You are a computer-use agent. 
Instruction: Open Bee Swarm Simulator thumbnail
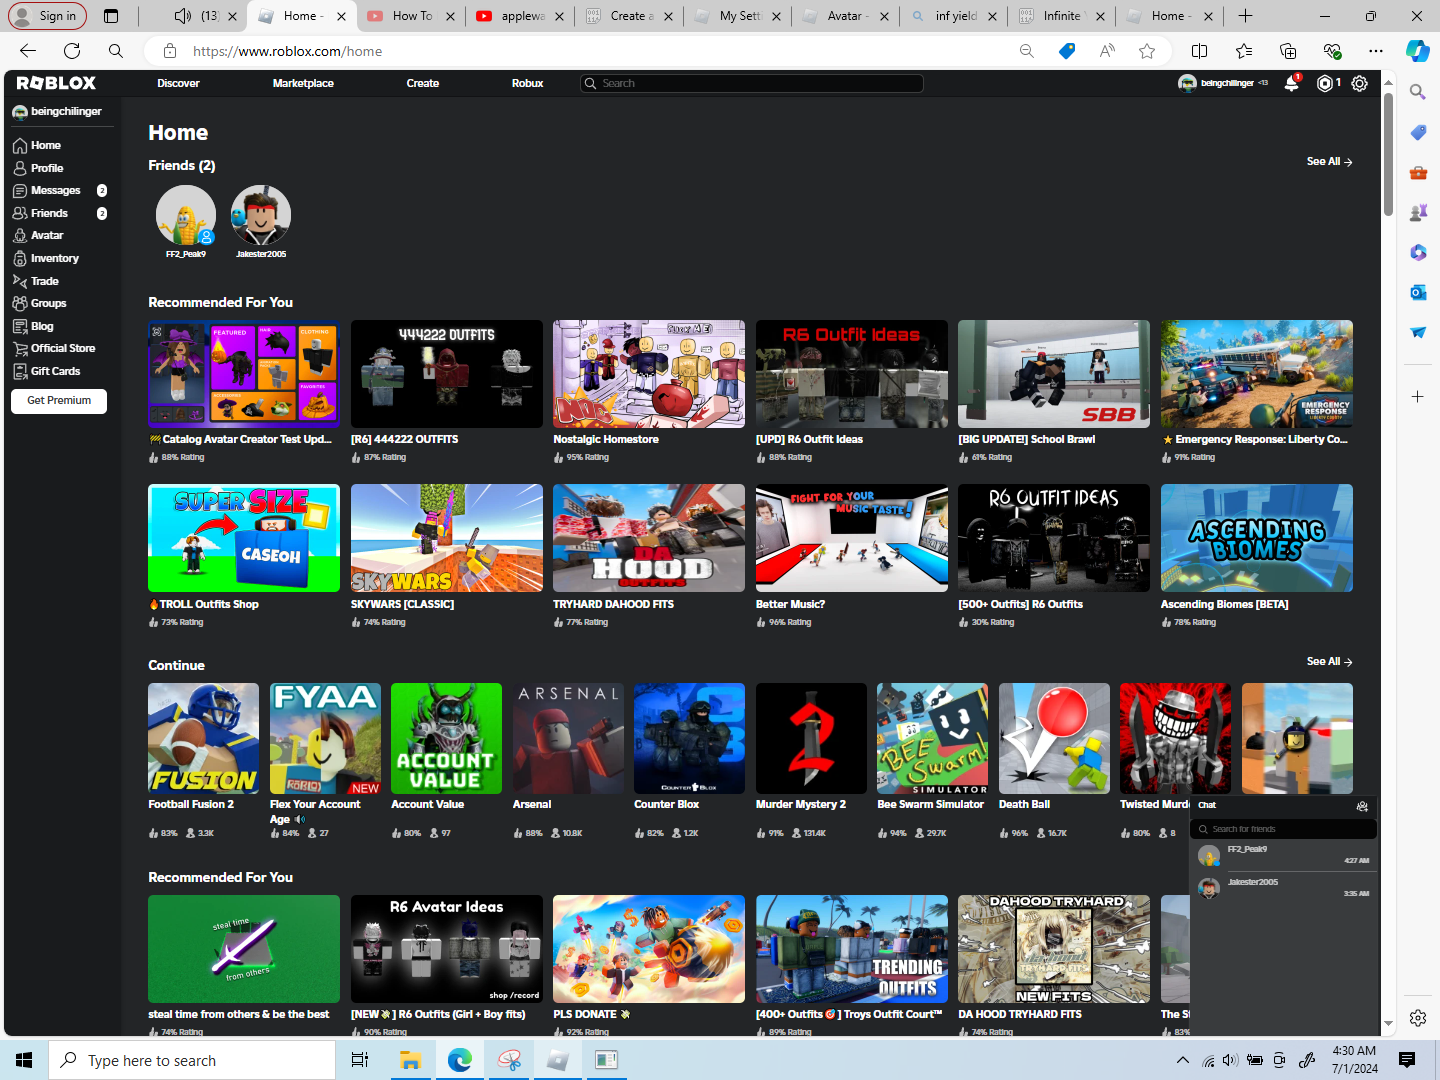tap(932, 738)
